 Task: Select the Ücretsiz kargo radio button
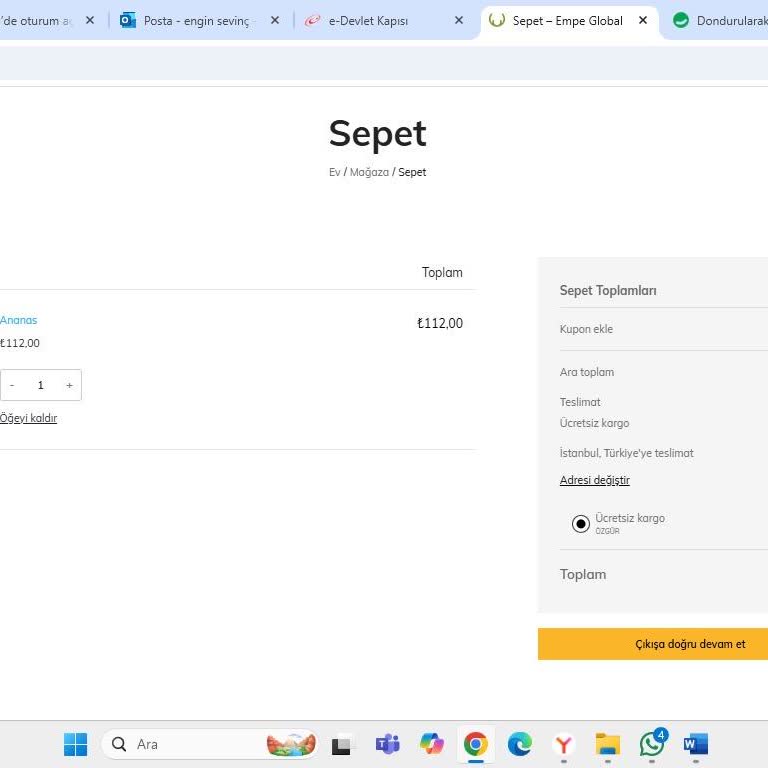(x=580, y=524)
